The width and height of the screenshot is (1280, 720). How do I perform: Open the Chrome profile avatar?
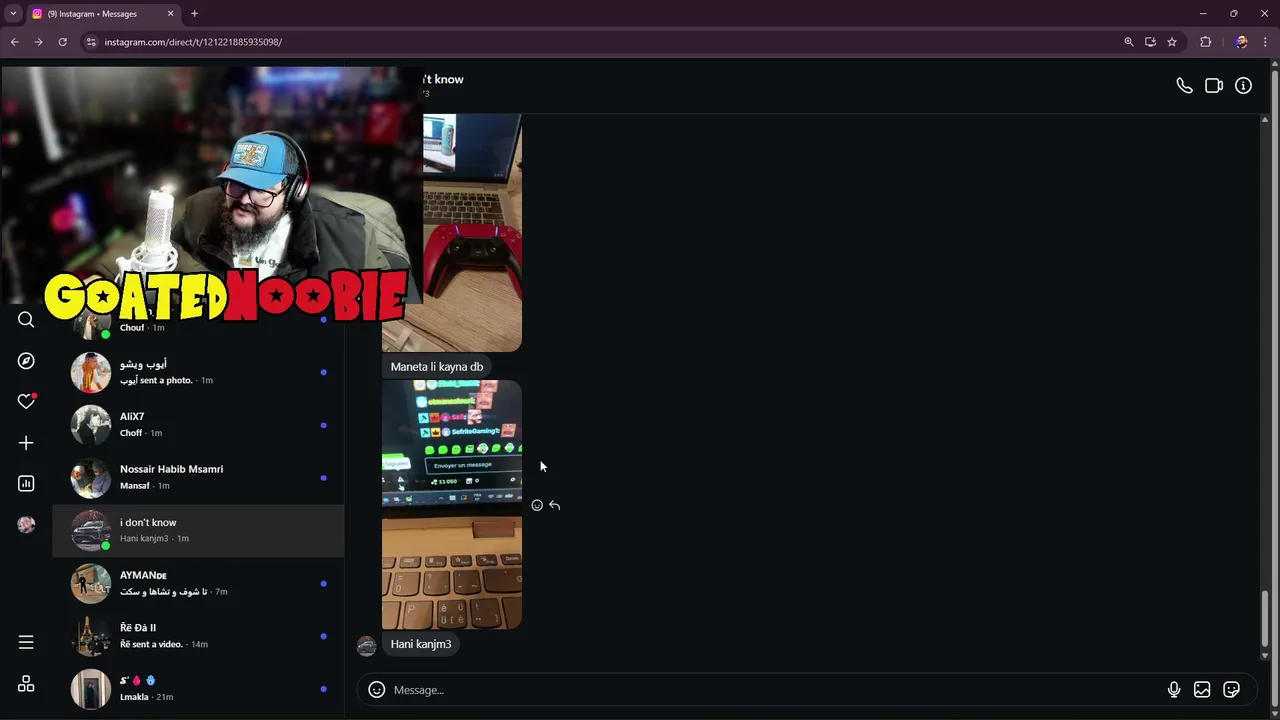click(x=1241, y=42)
